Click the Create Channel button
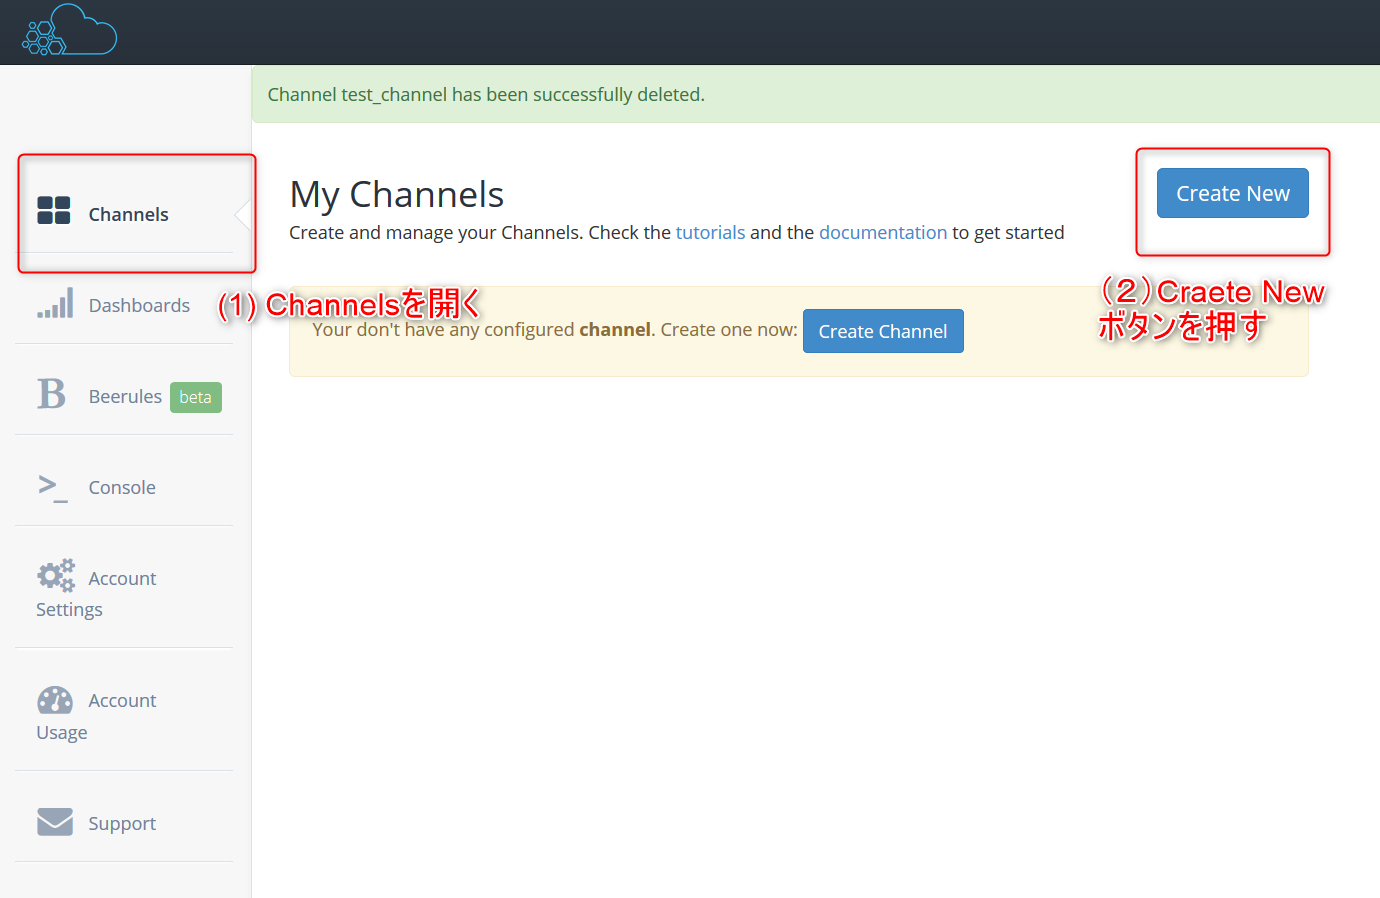This screenshot has height=898, width=1380. 882,331
